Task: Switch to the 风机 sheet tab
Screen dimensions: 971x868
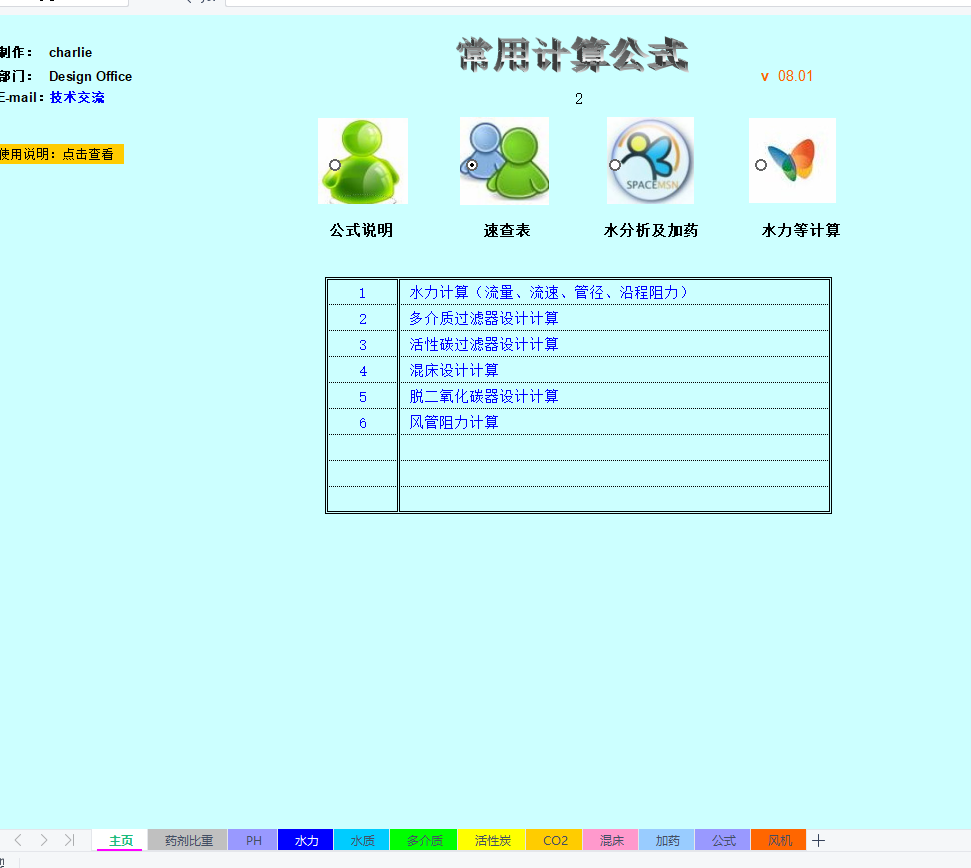Action: pos(779,840)
